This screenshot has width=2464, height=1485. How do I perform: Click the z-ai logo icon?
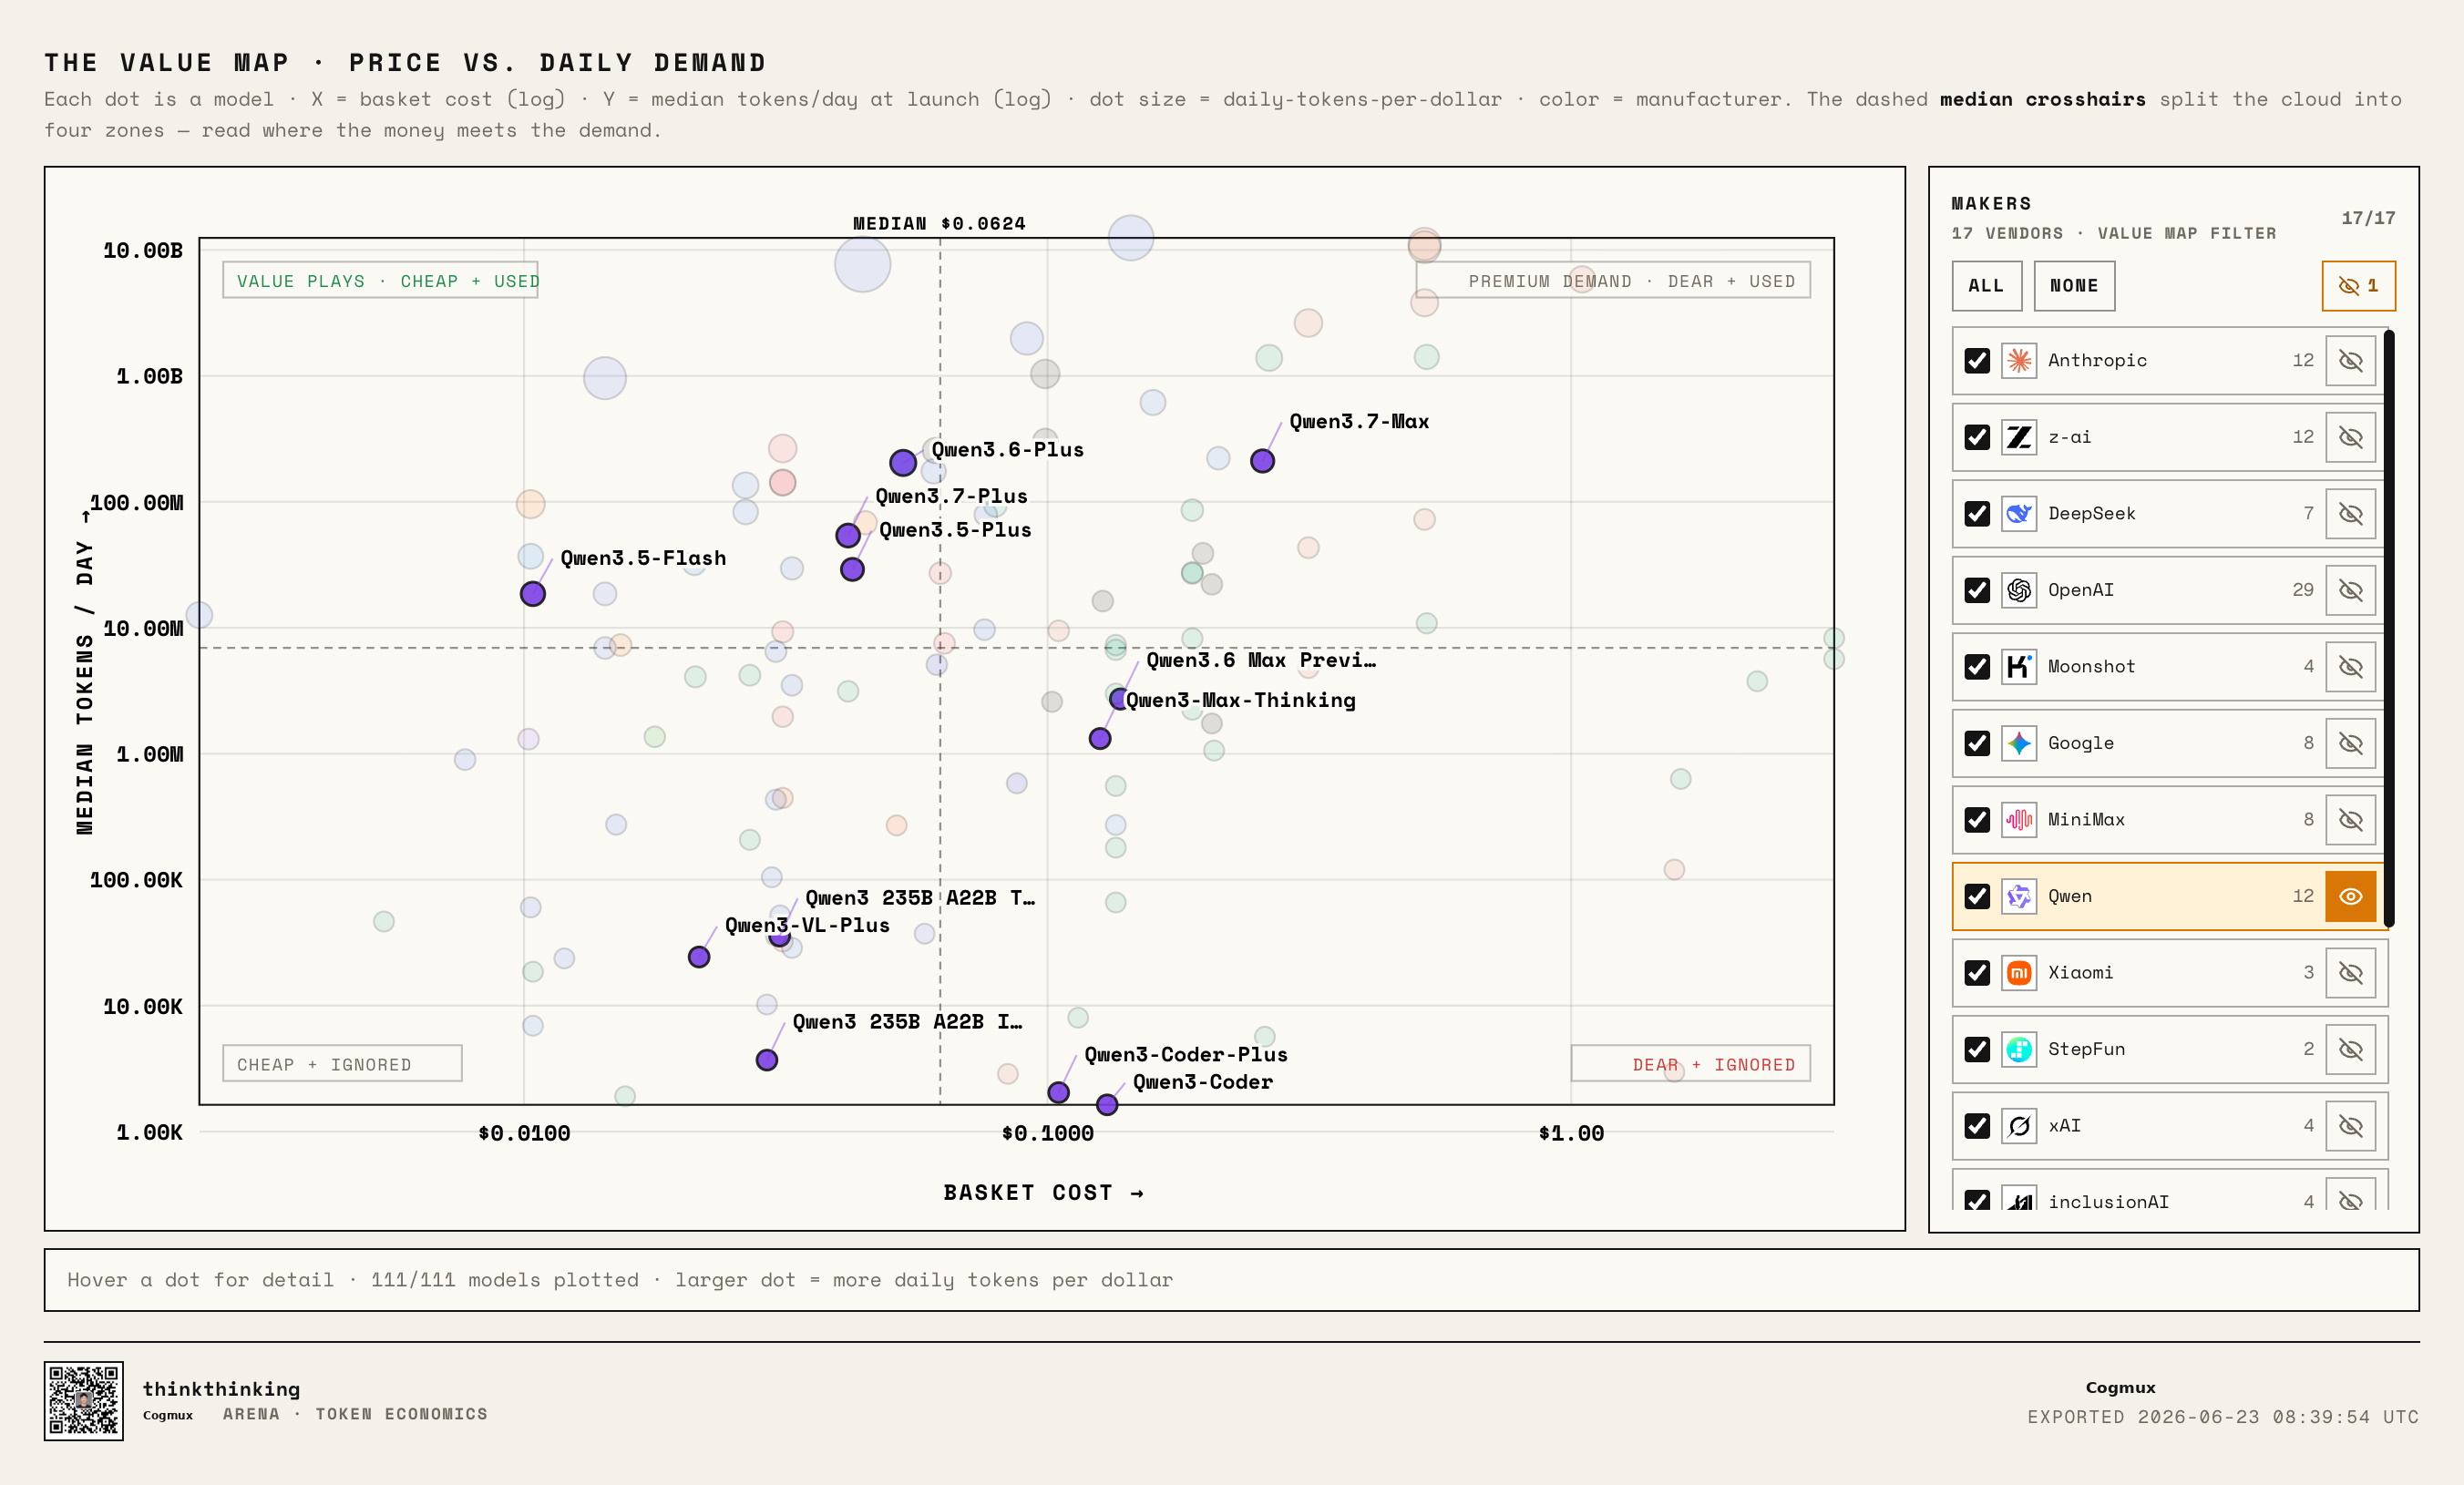pos(2019,437)
